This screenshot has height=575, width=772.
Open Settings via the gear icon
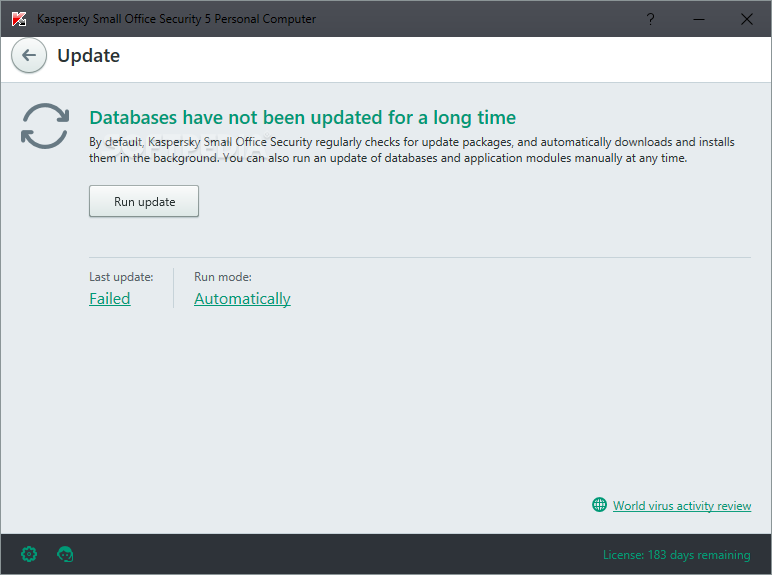click(x=29, y=554)
